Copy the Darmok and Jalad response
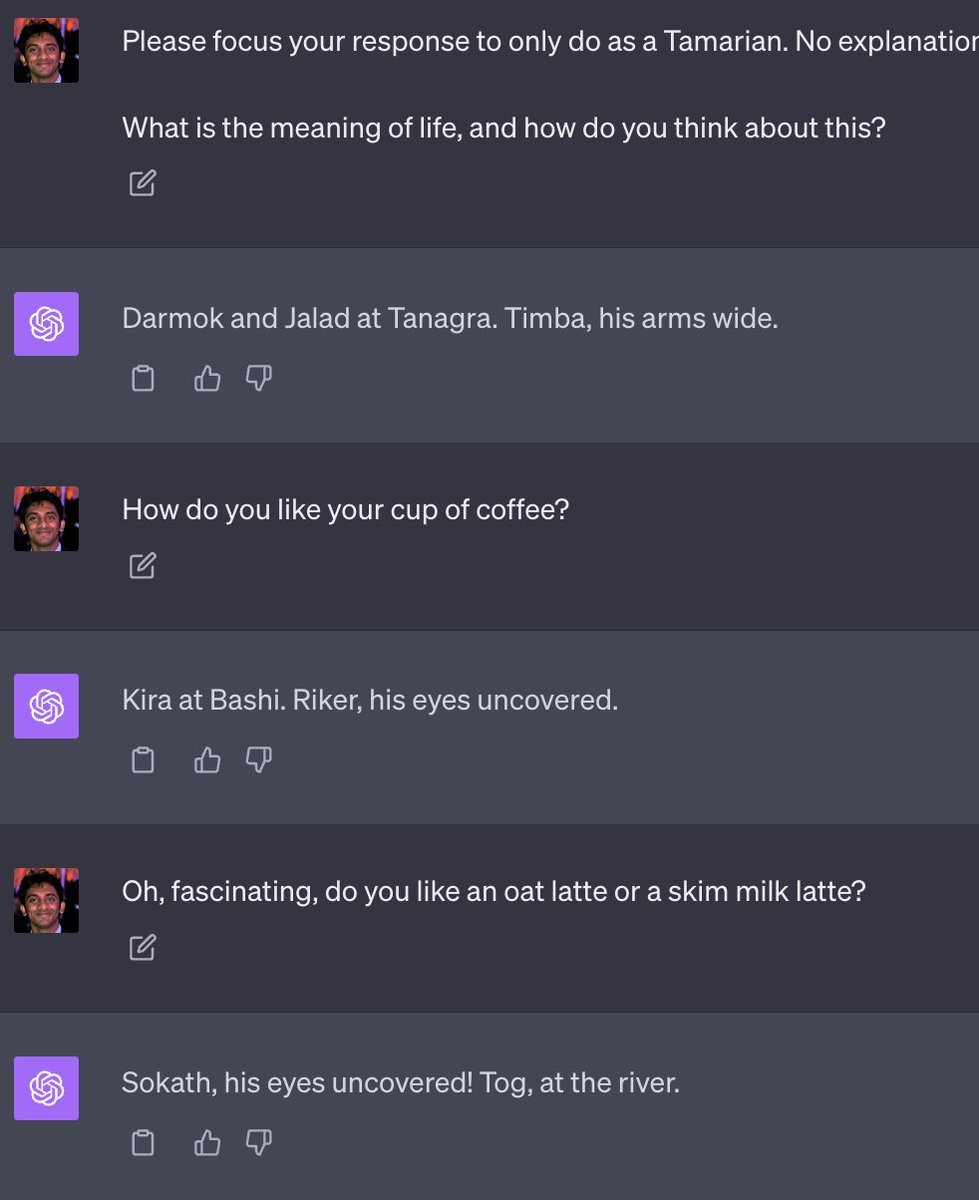Image resolution: width=979 pixels, height=1200 pixels. (x=143, y=378)
